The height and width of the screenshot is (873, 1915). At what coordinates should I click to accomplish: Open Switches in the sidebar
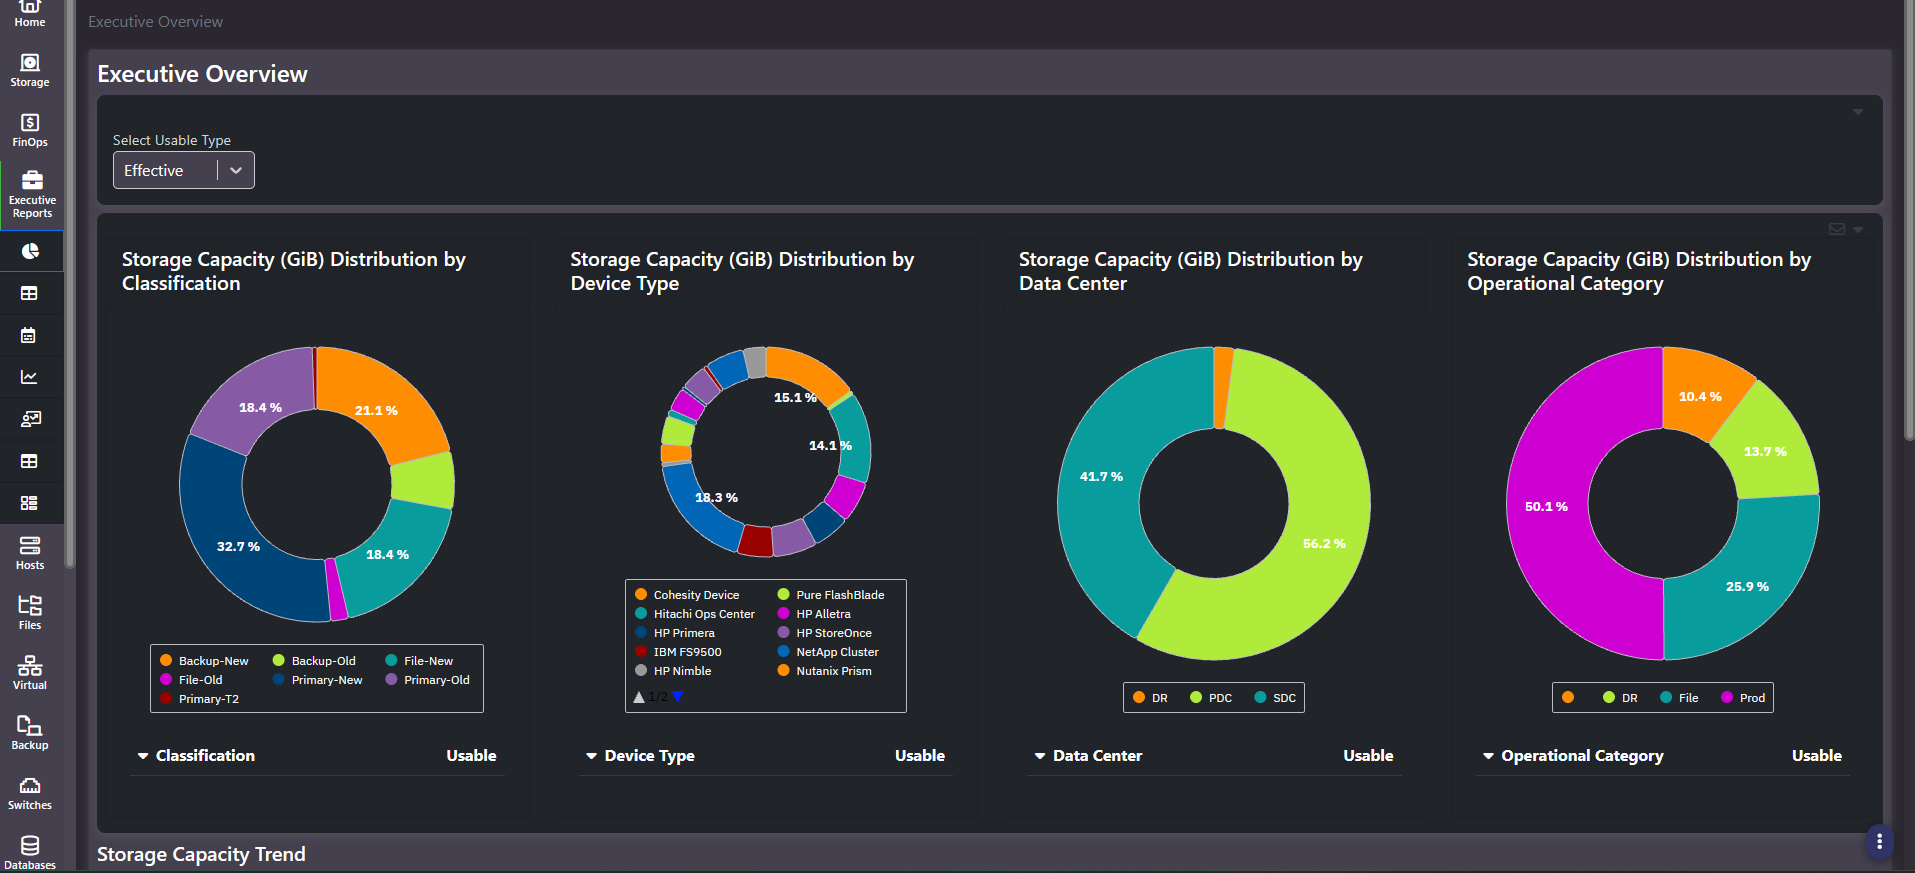tap(30, 794)
